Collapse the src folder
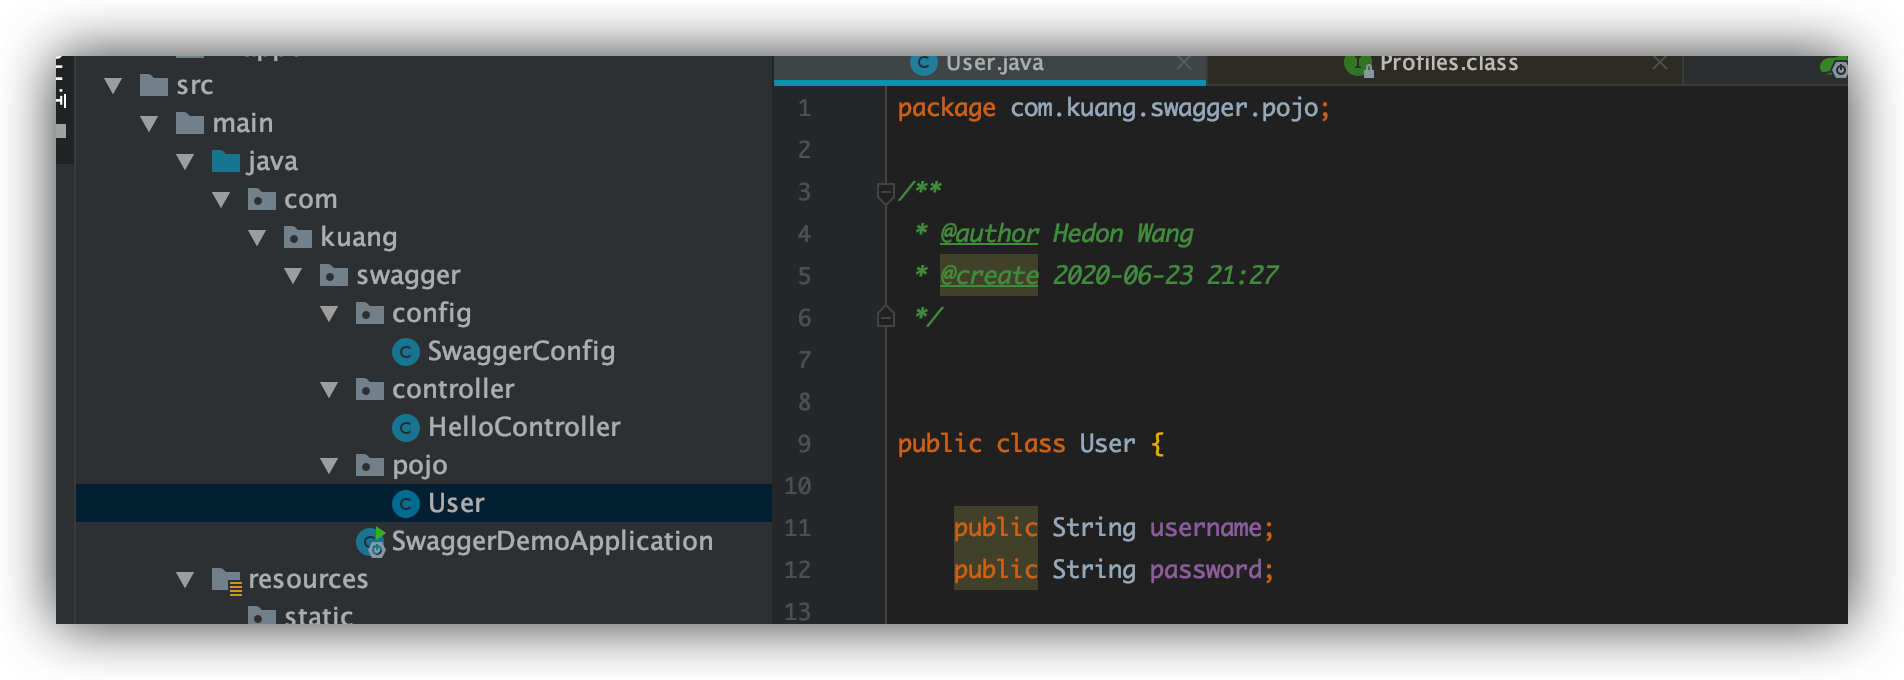 [113, 86]
